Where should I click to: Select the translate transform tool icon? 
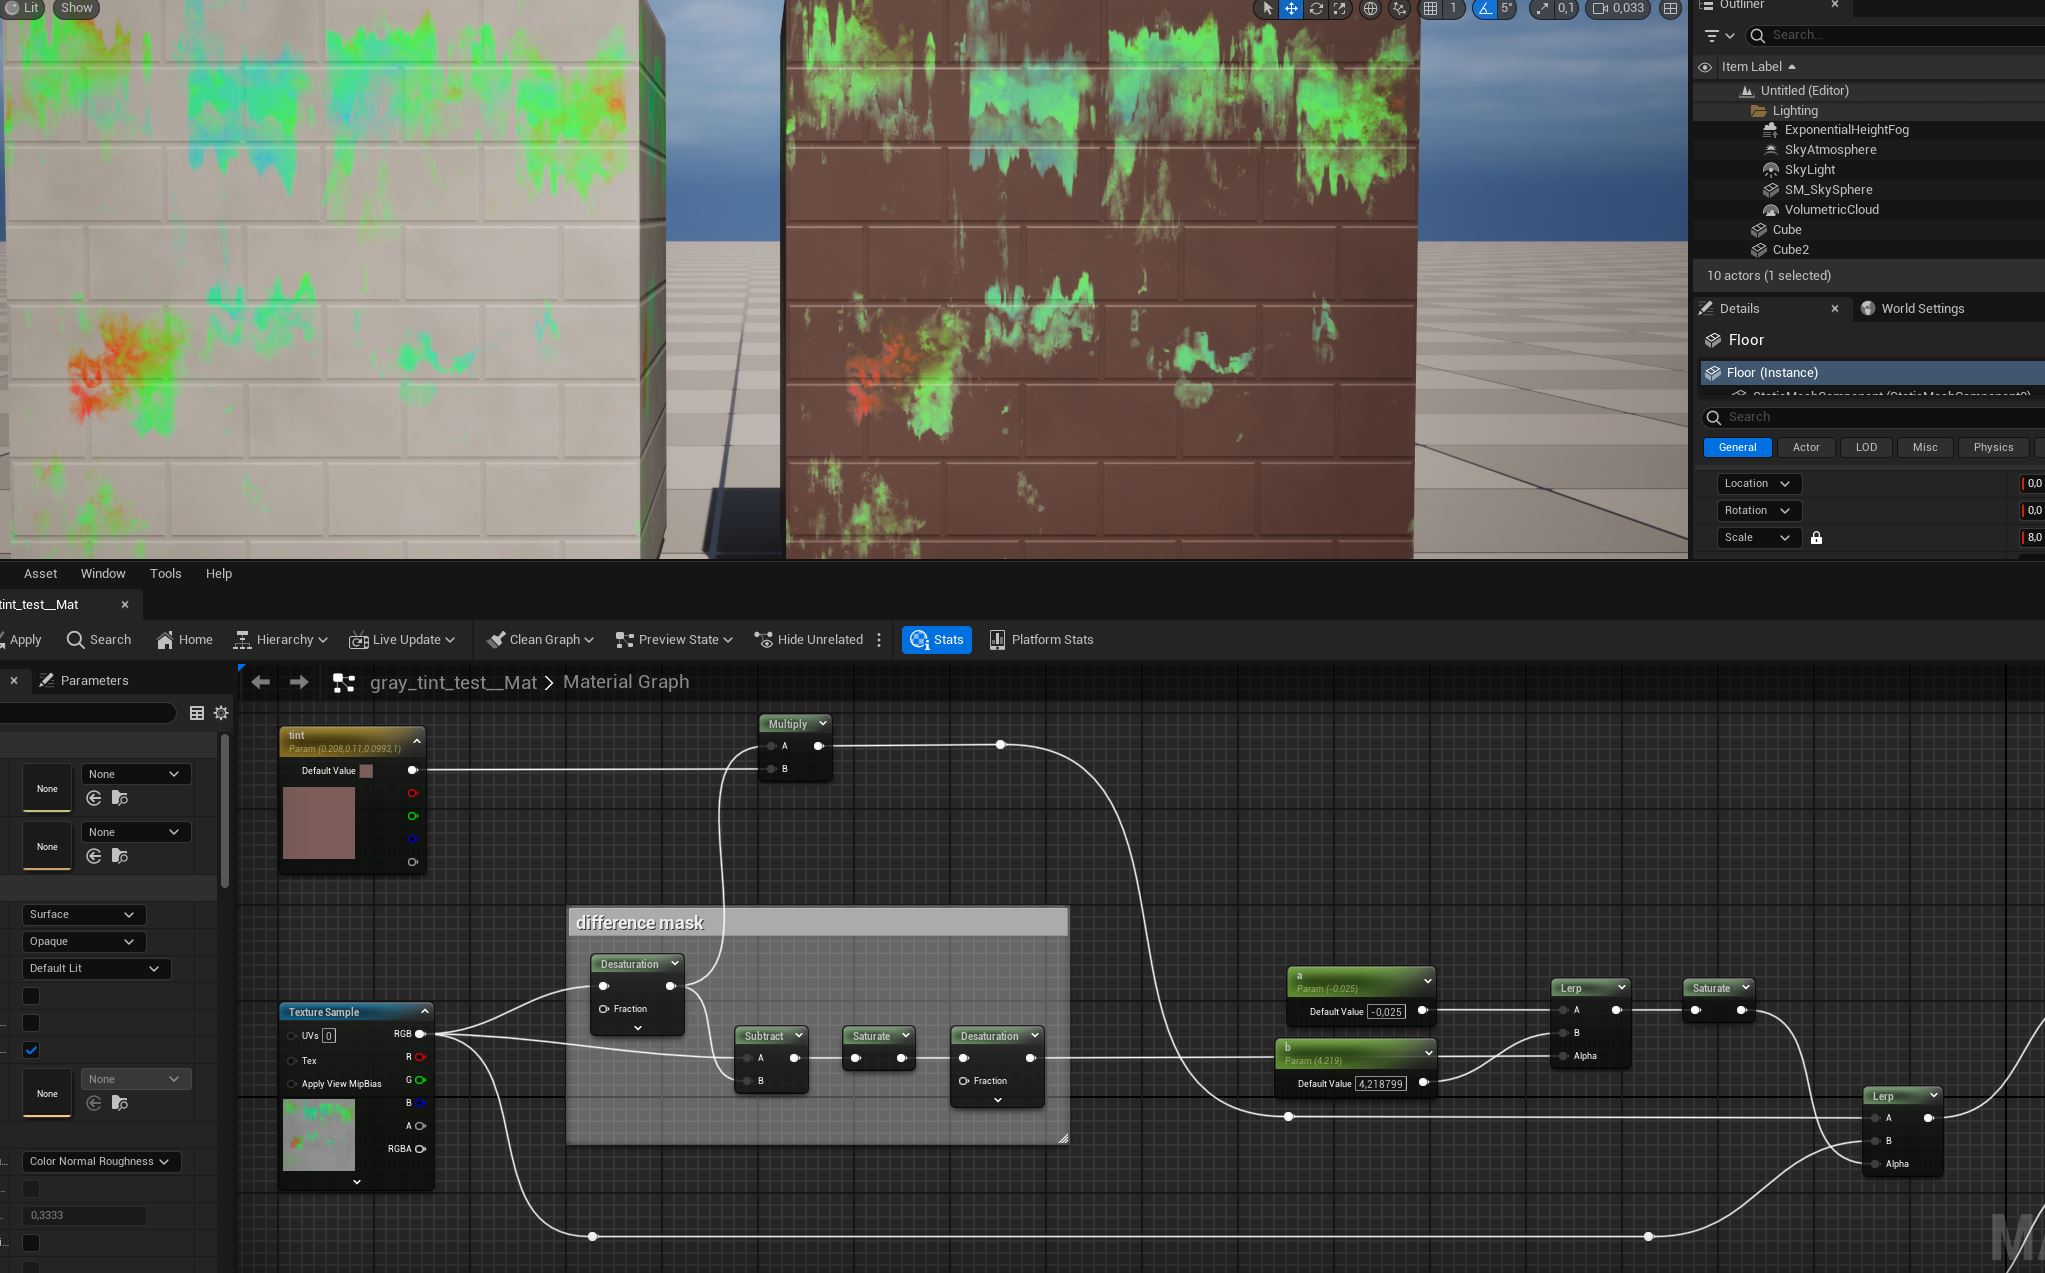click(x=1292, y=8)
